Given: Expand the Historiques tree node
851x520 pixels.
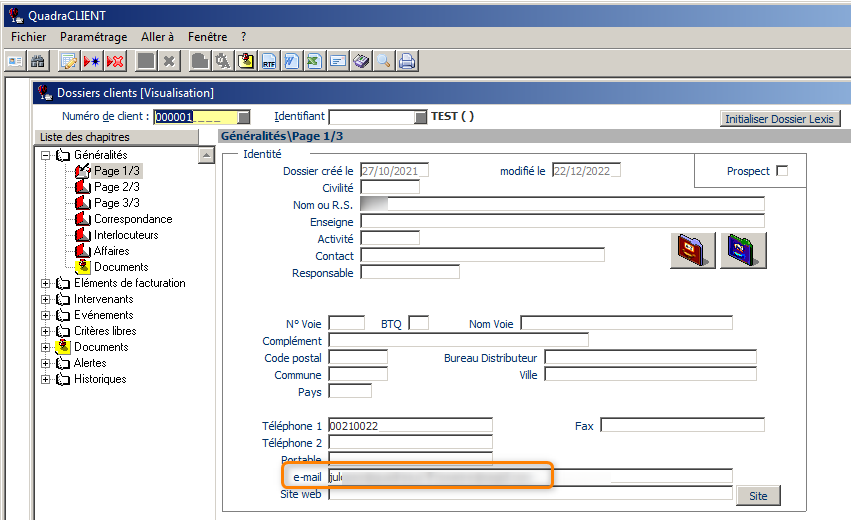Looking at the screenshot, I should pos(46,379).
